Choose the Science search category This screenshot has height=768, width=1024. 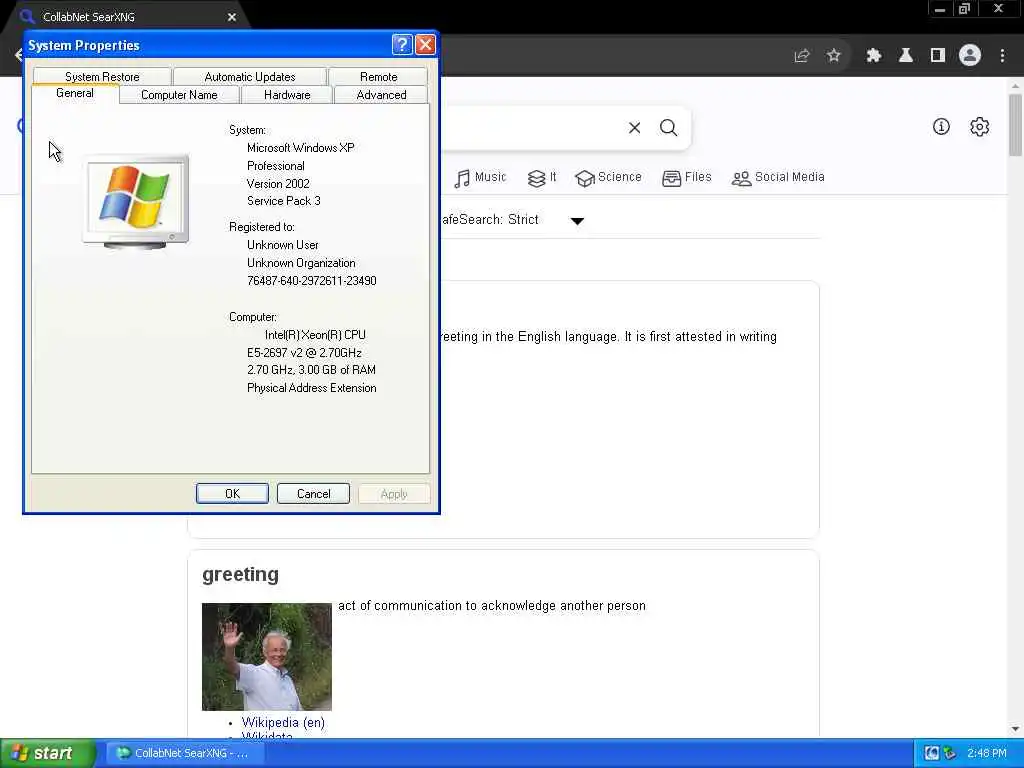(608, 177)
